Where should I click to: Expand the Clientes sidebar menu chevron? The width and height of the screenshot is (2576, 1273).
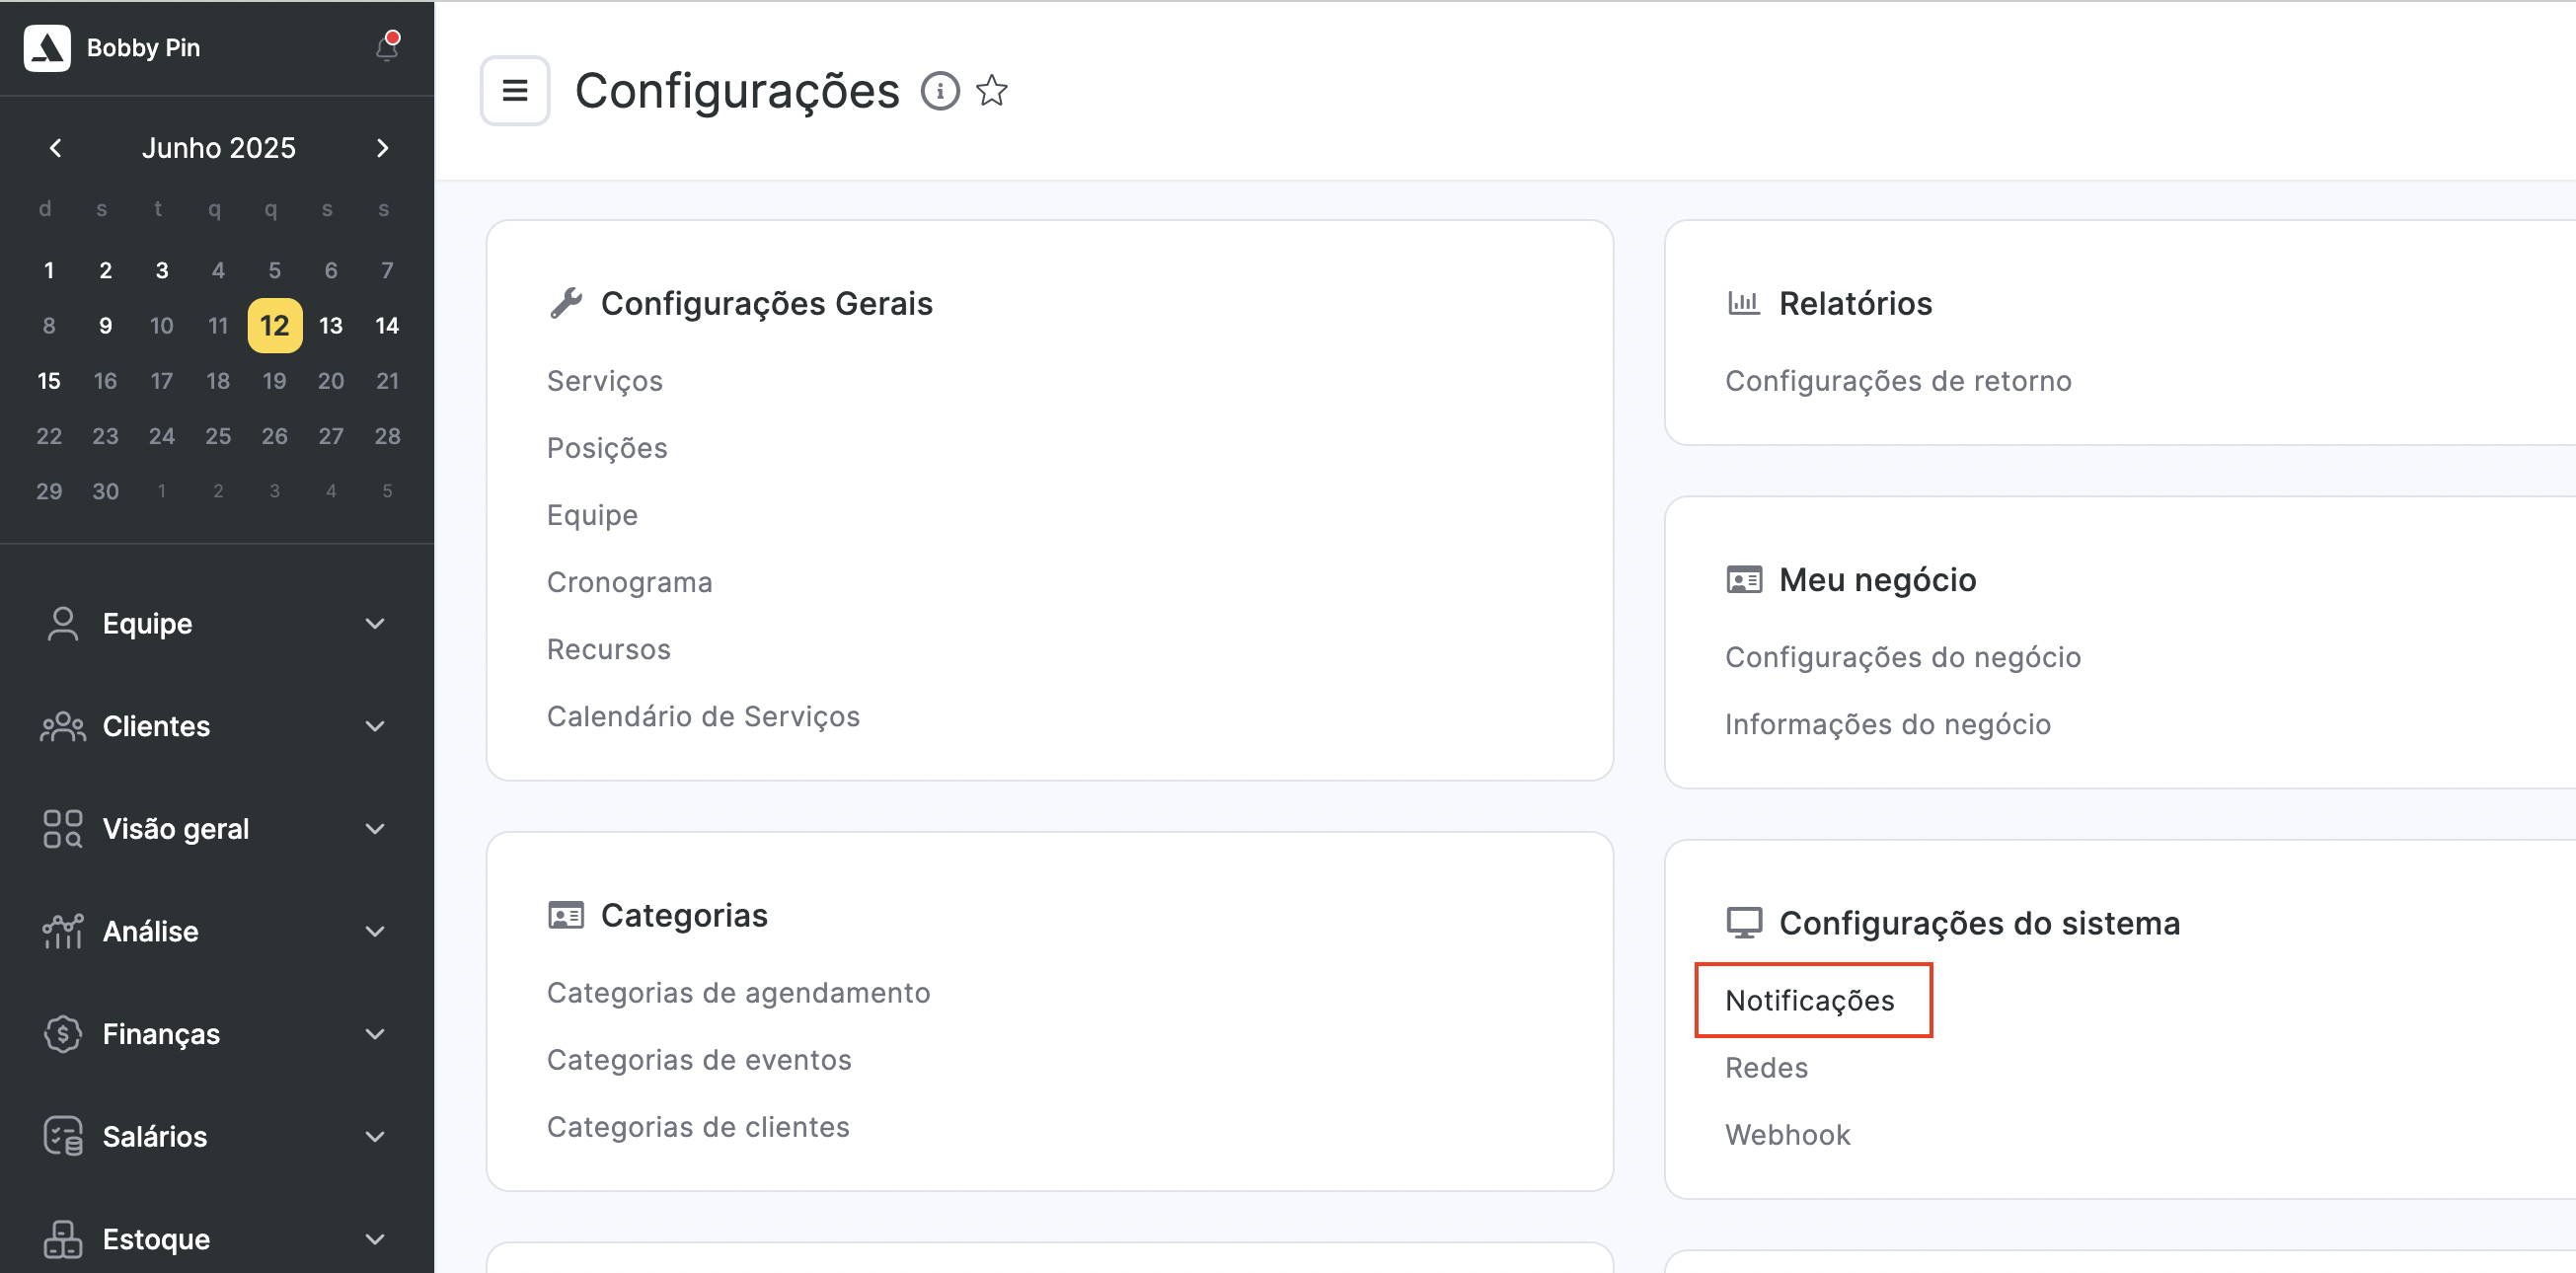pyautogui.click(x=375, y=726)
